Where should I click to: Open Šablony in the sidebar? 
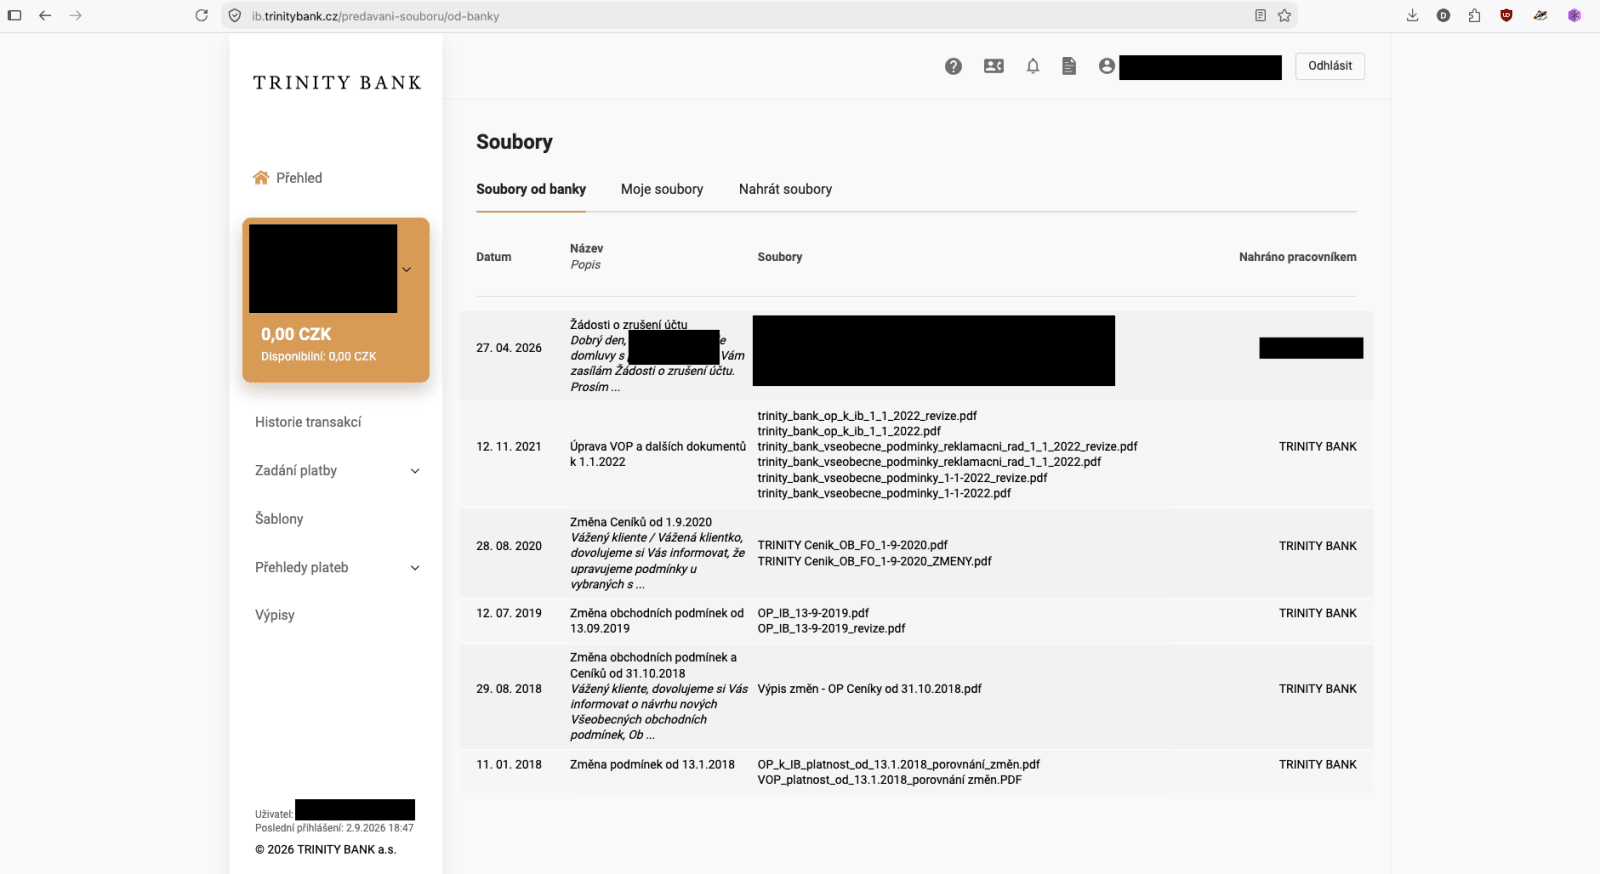coord(279,519)
